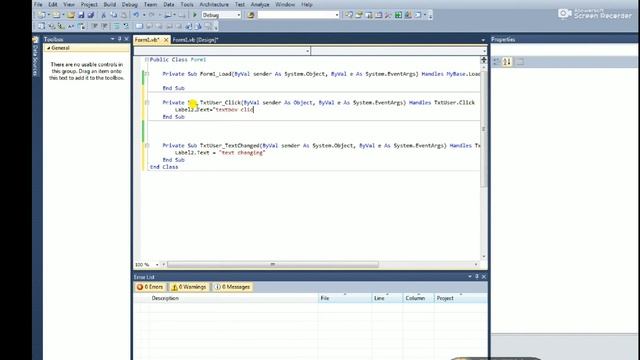This screenshot has width=640, height=360.
Task: Open the Toolbox window position dropdown arrow
Action: tap(112, 39)
